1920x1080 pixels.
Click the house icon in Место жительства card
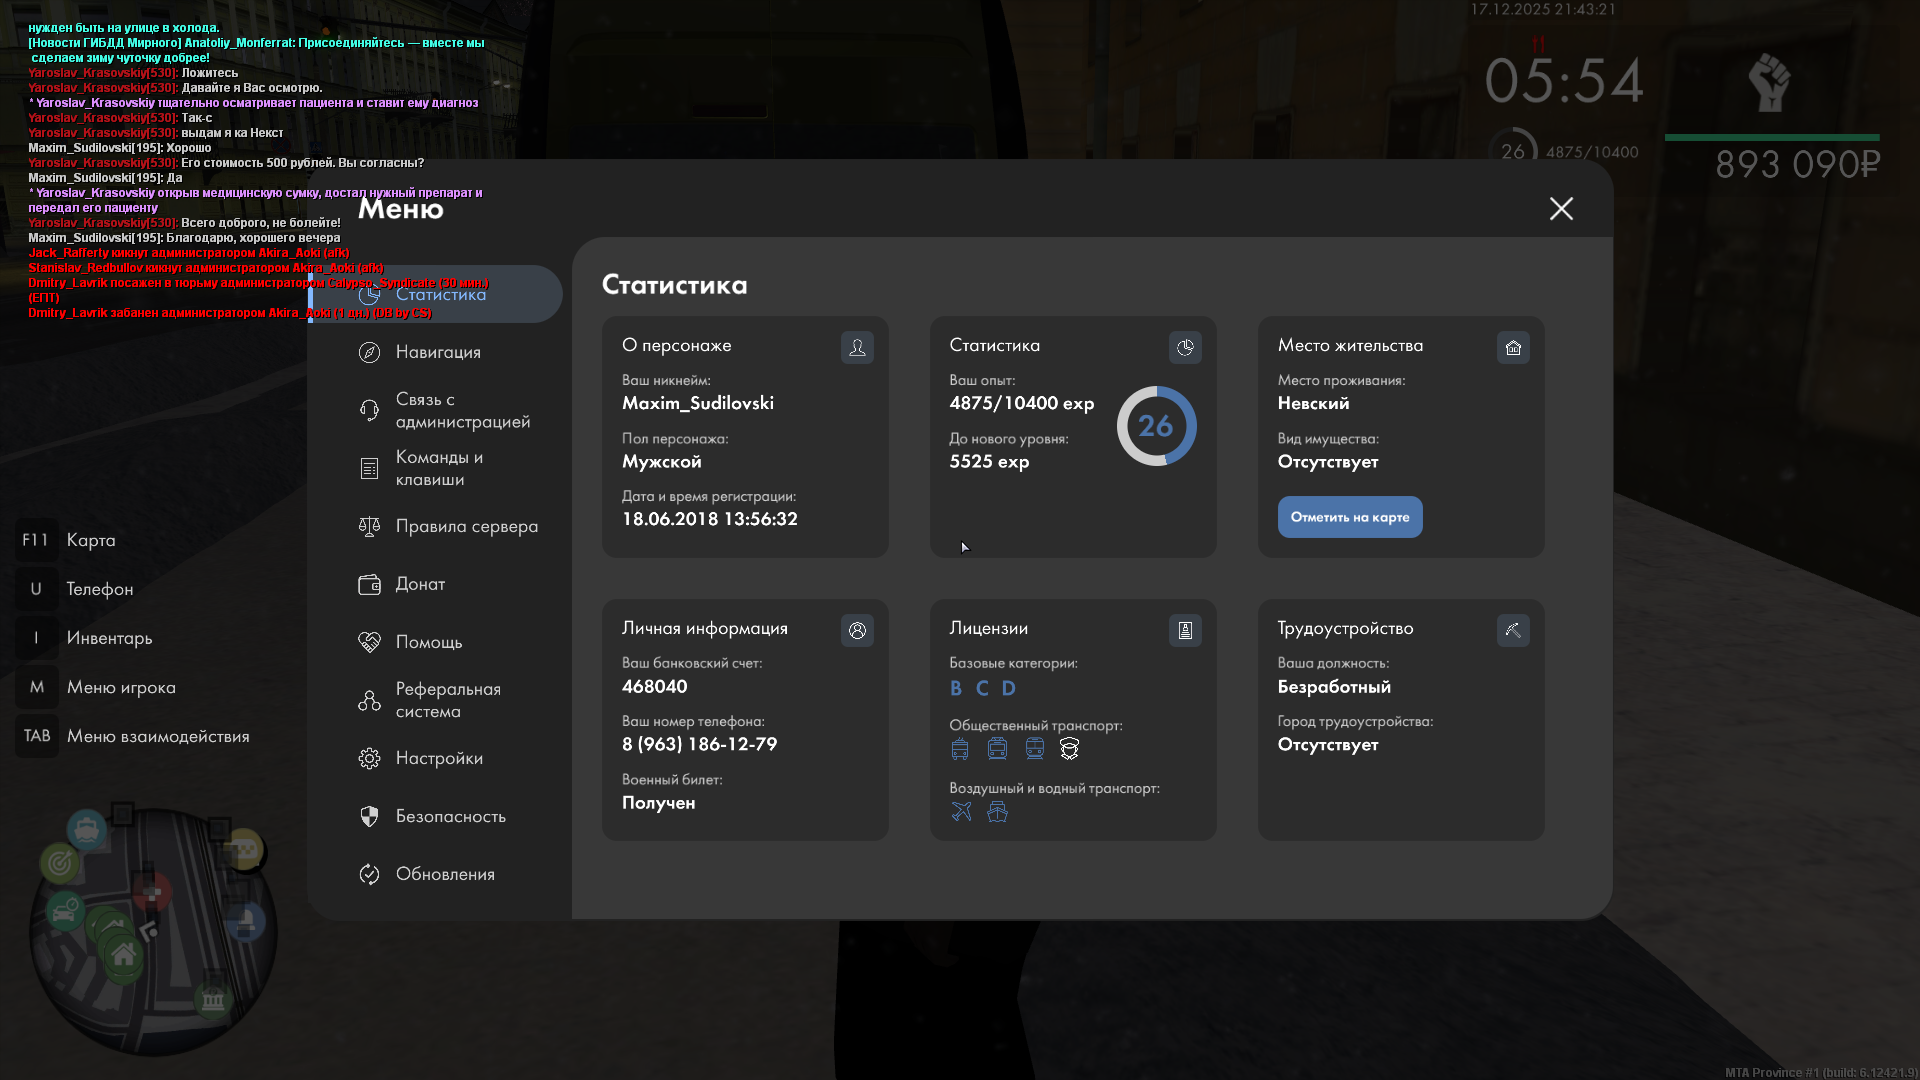[x=1513, y=347]
